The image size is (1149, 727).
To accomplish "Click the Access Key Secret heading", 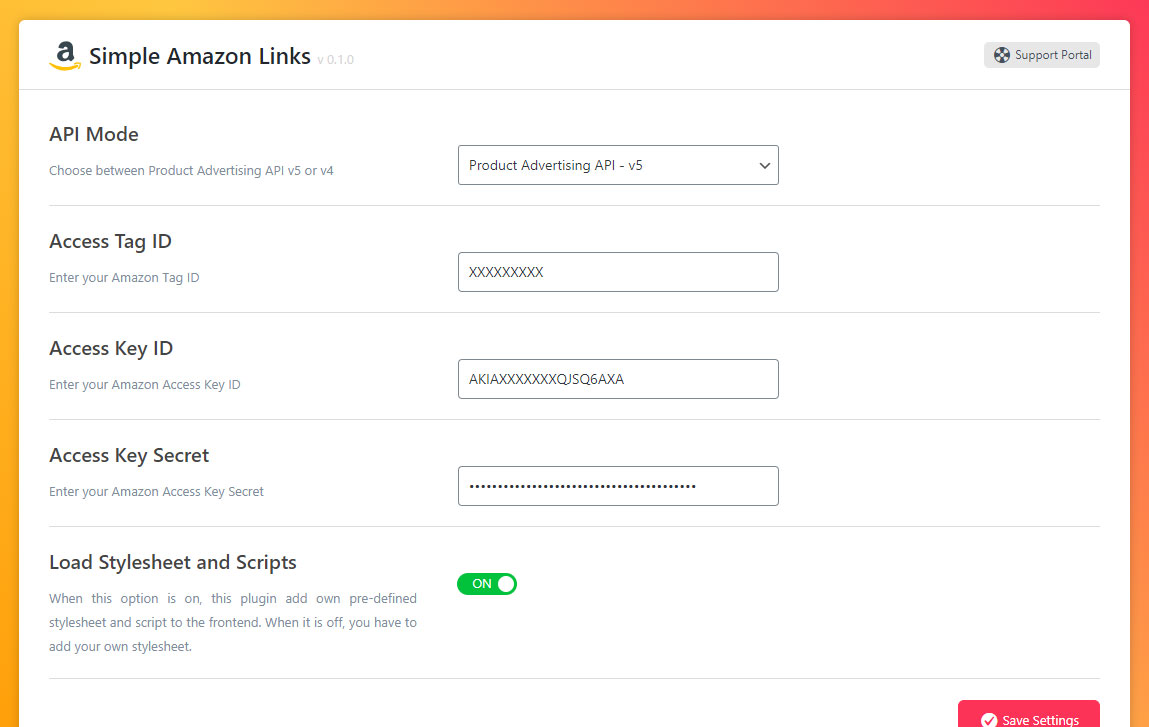I will tap(129, 456).
